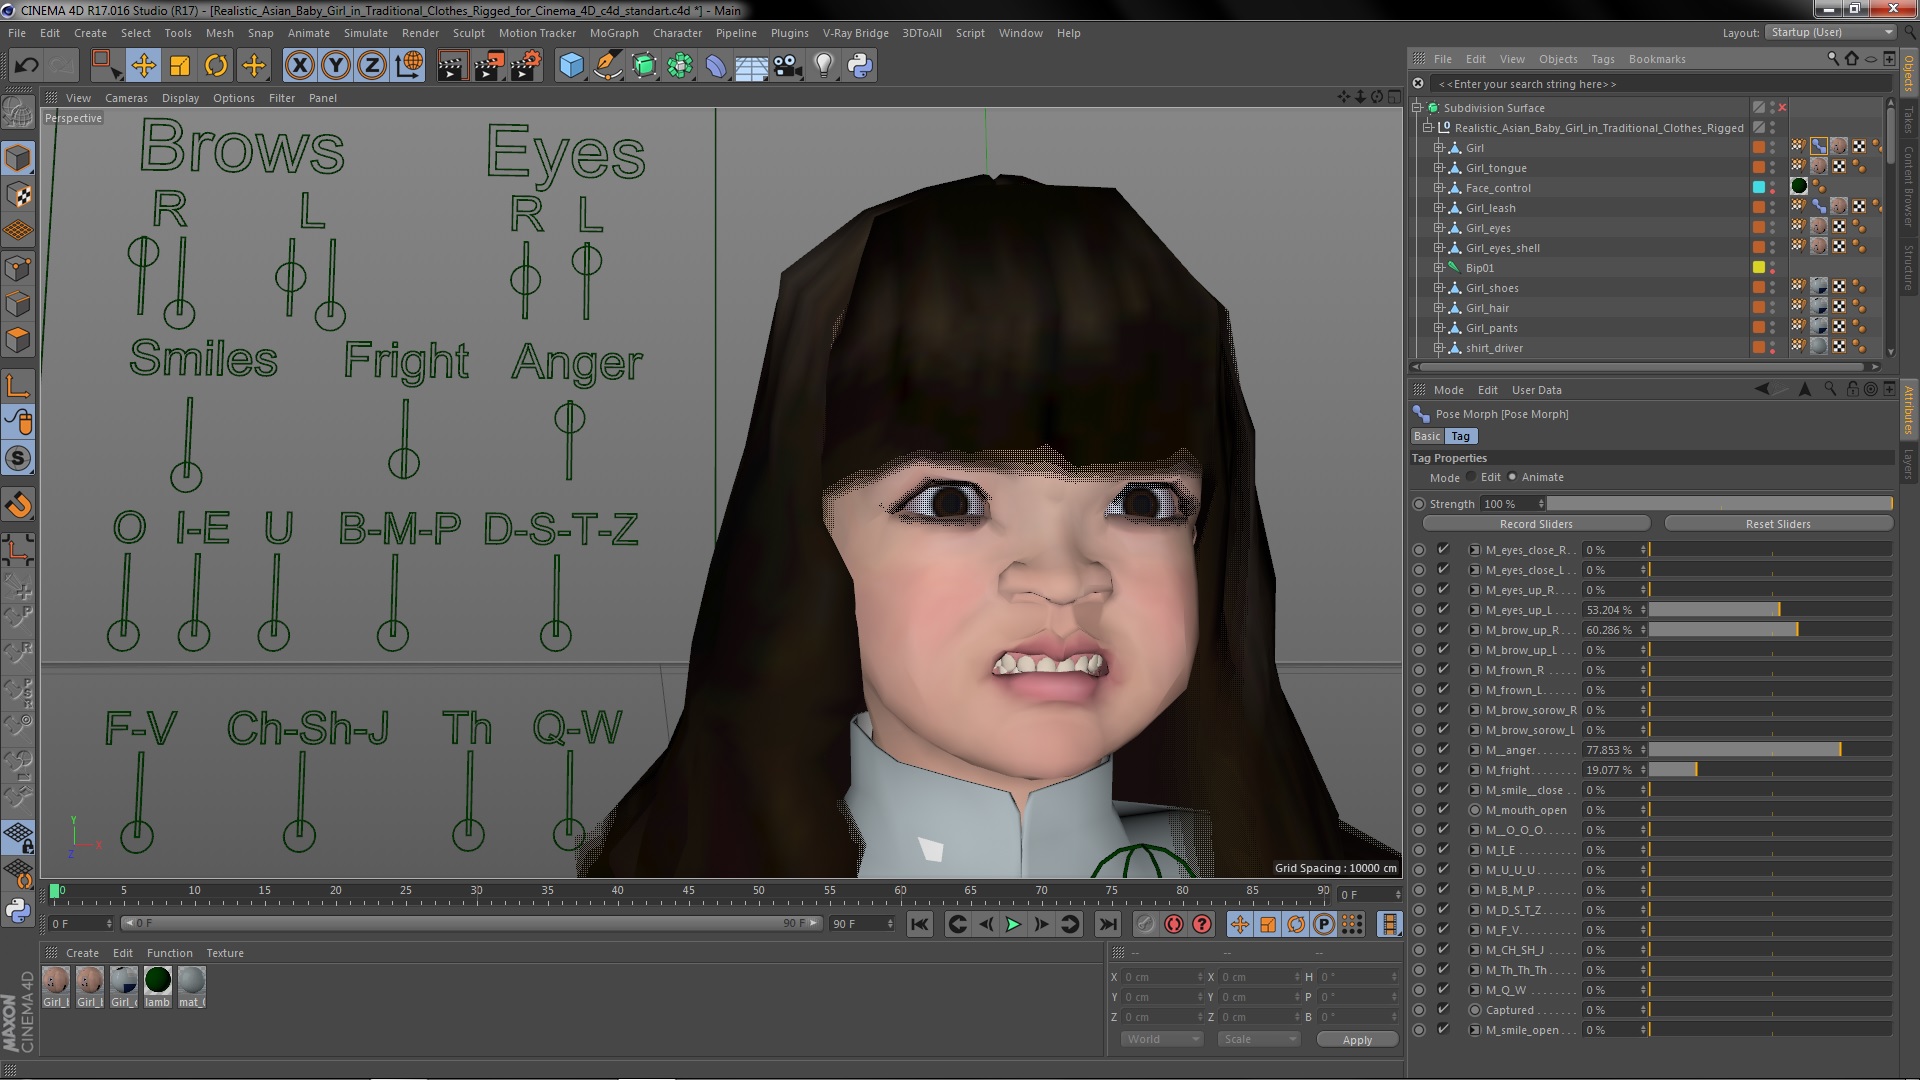The height and width of the screenshot is (1080, 1920).
Task: Select Texture mode icon in left toolbar
Action: (18, 195)
